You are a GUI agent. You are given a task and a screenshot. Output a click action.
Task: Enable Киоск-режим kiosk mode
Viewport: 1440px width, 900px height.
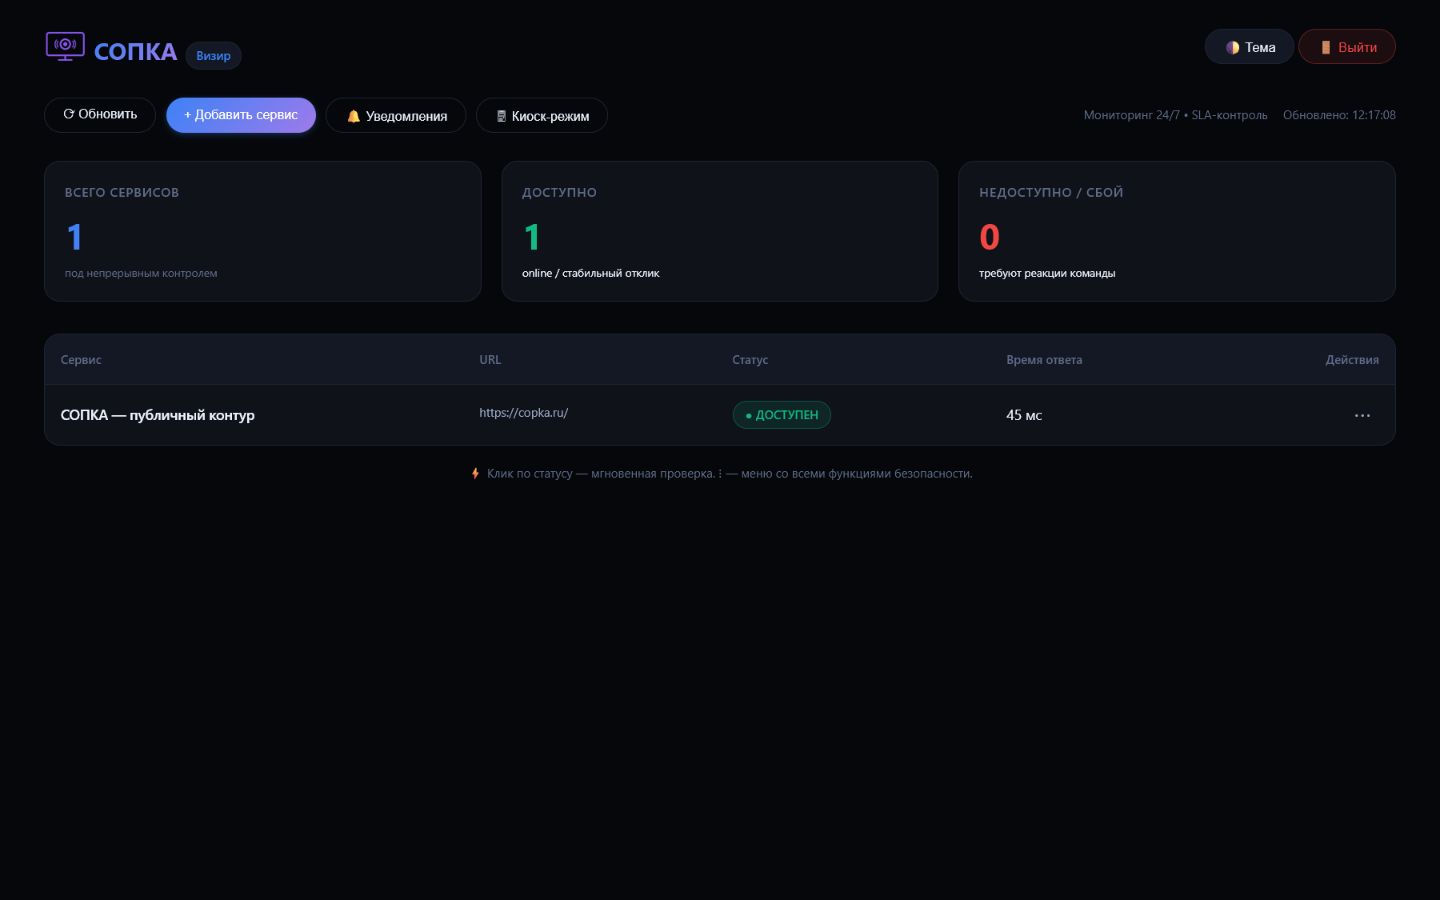click(x=542, y=116)
